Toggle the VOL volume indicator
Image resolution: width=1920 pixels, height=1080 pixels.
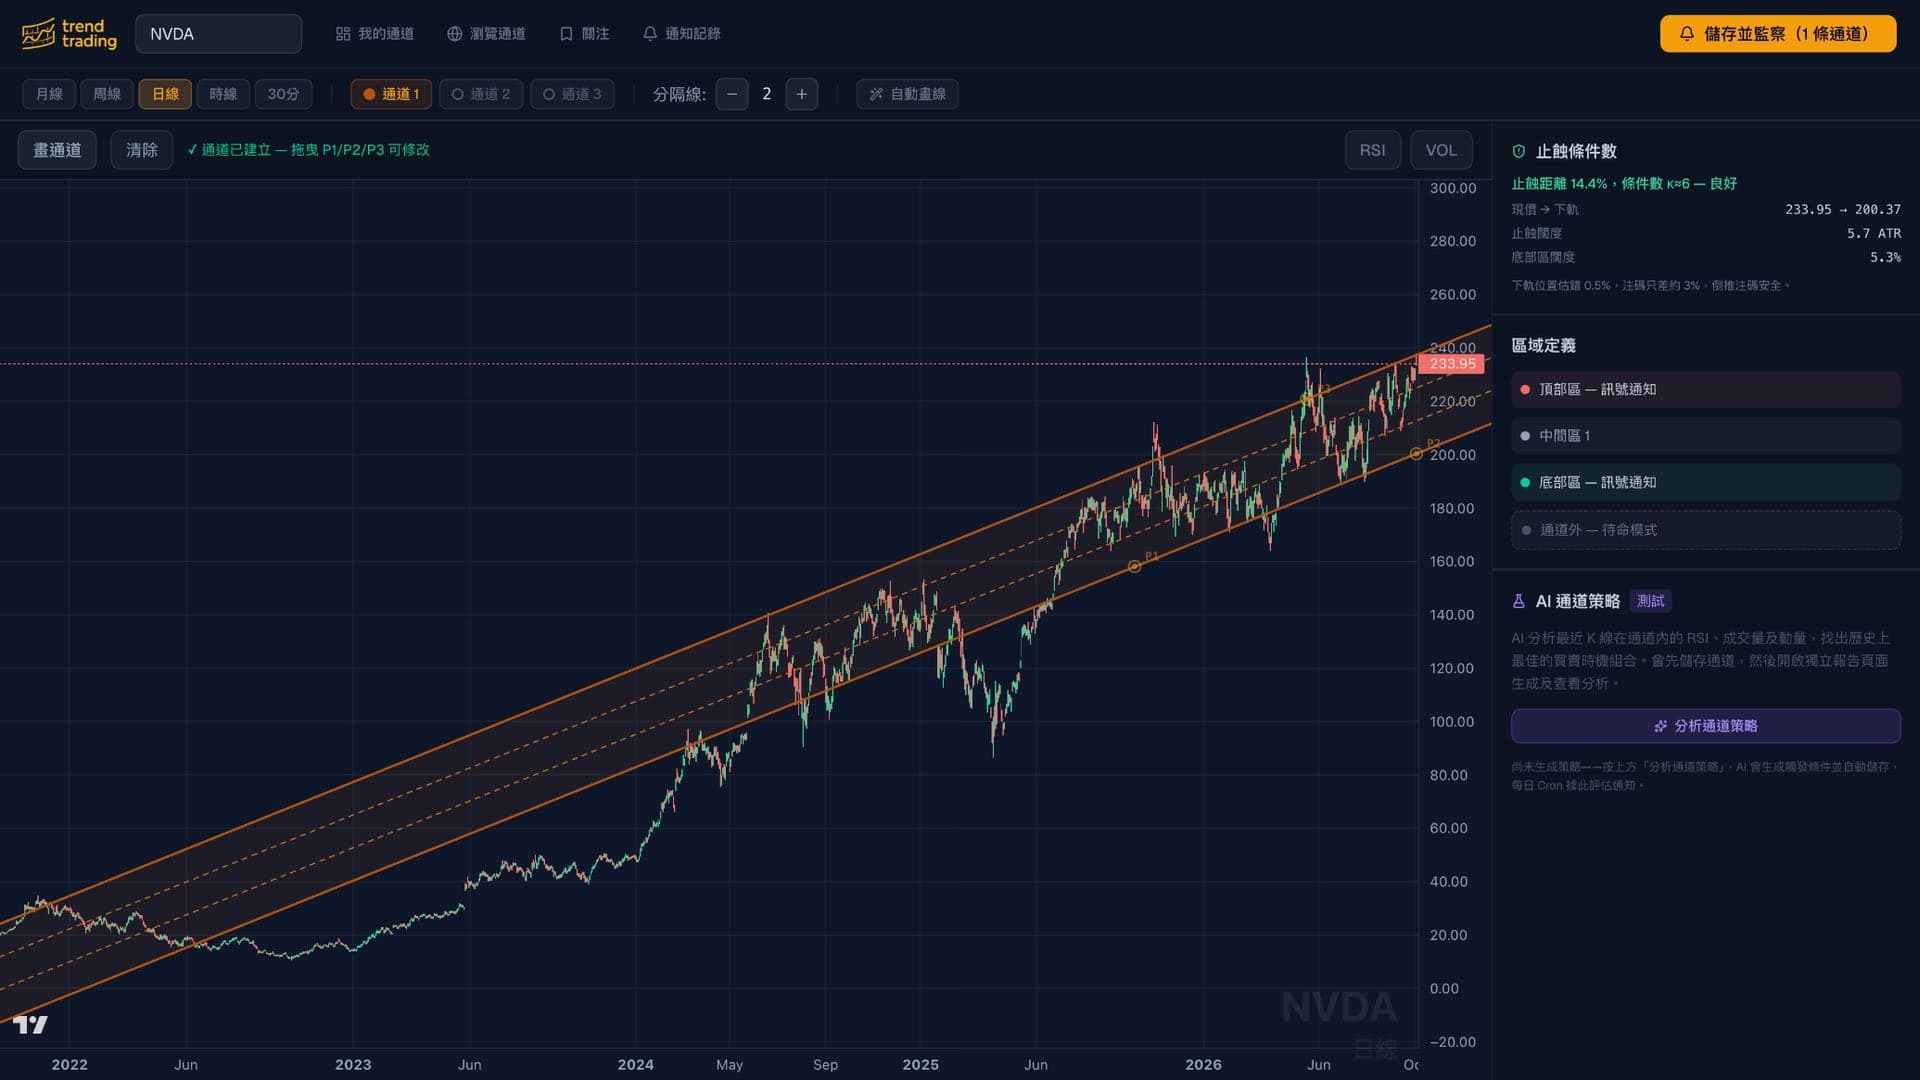click(1441, 150)
